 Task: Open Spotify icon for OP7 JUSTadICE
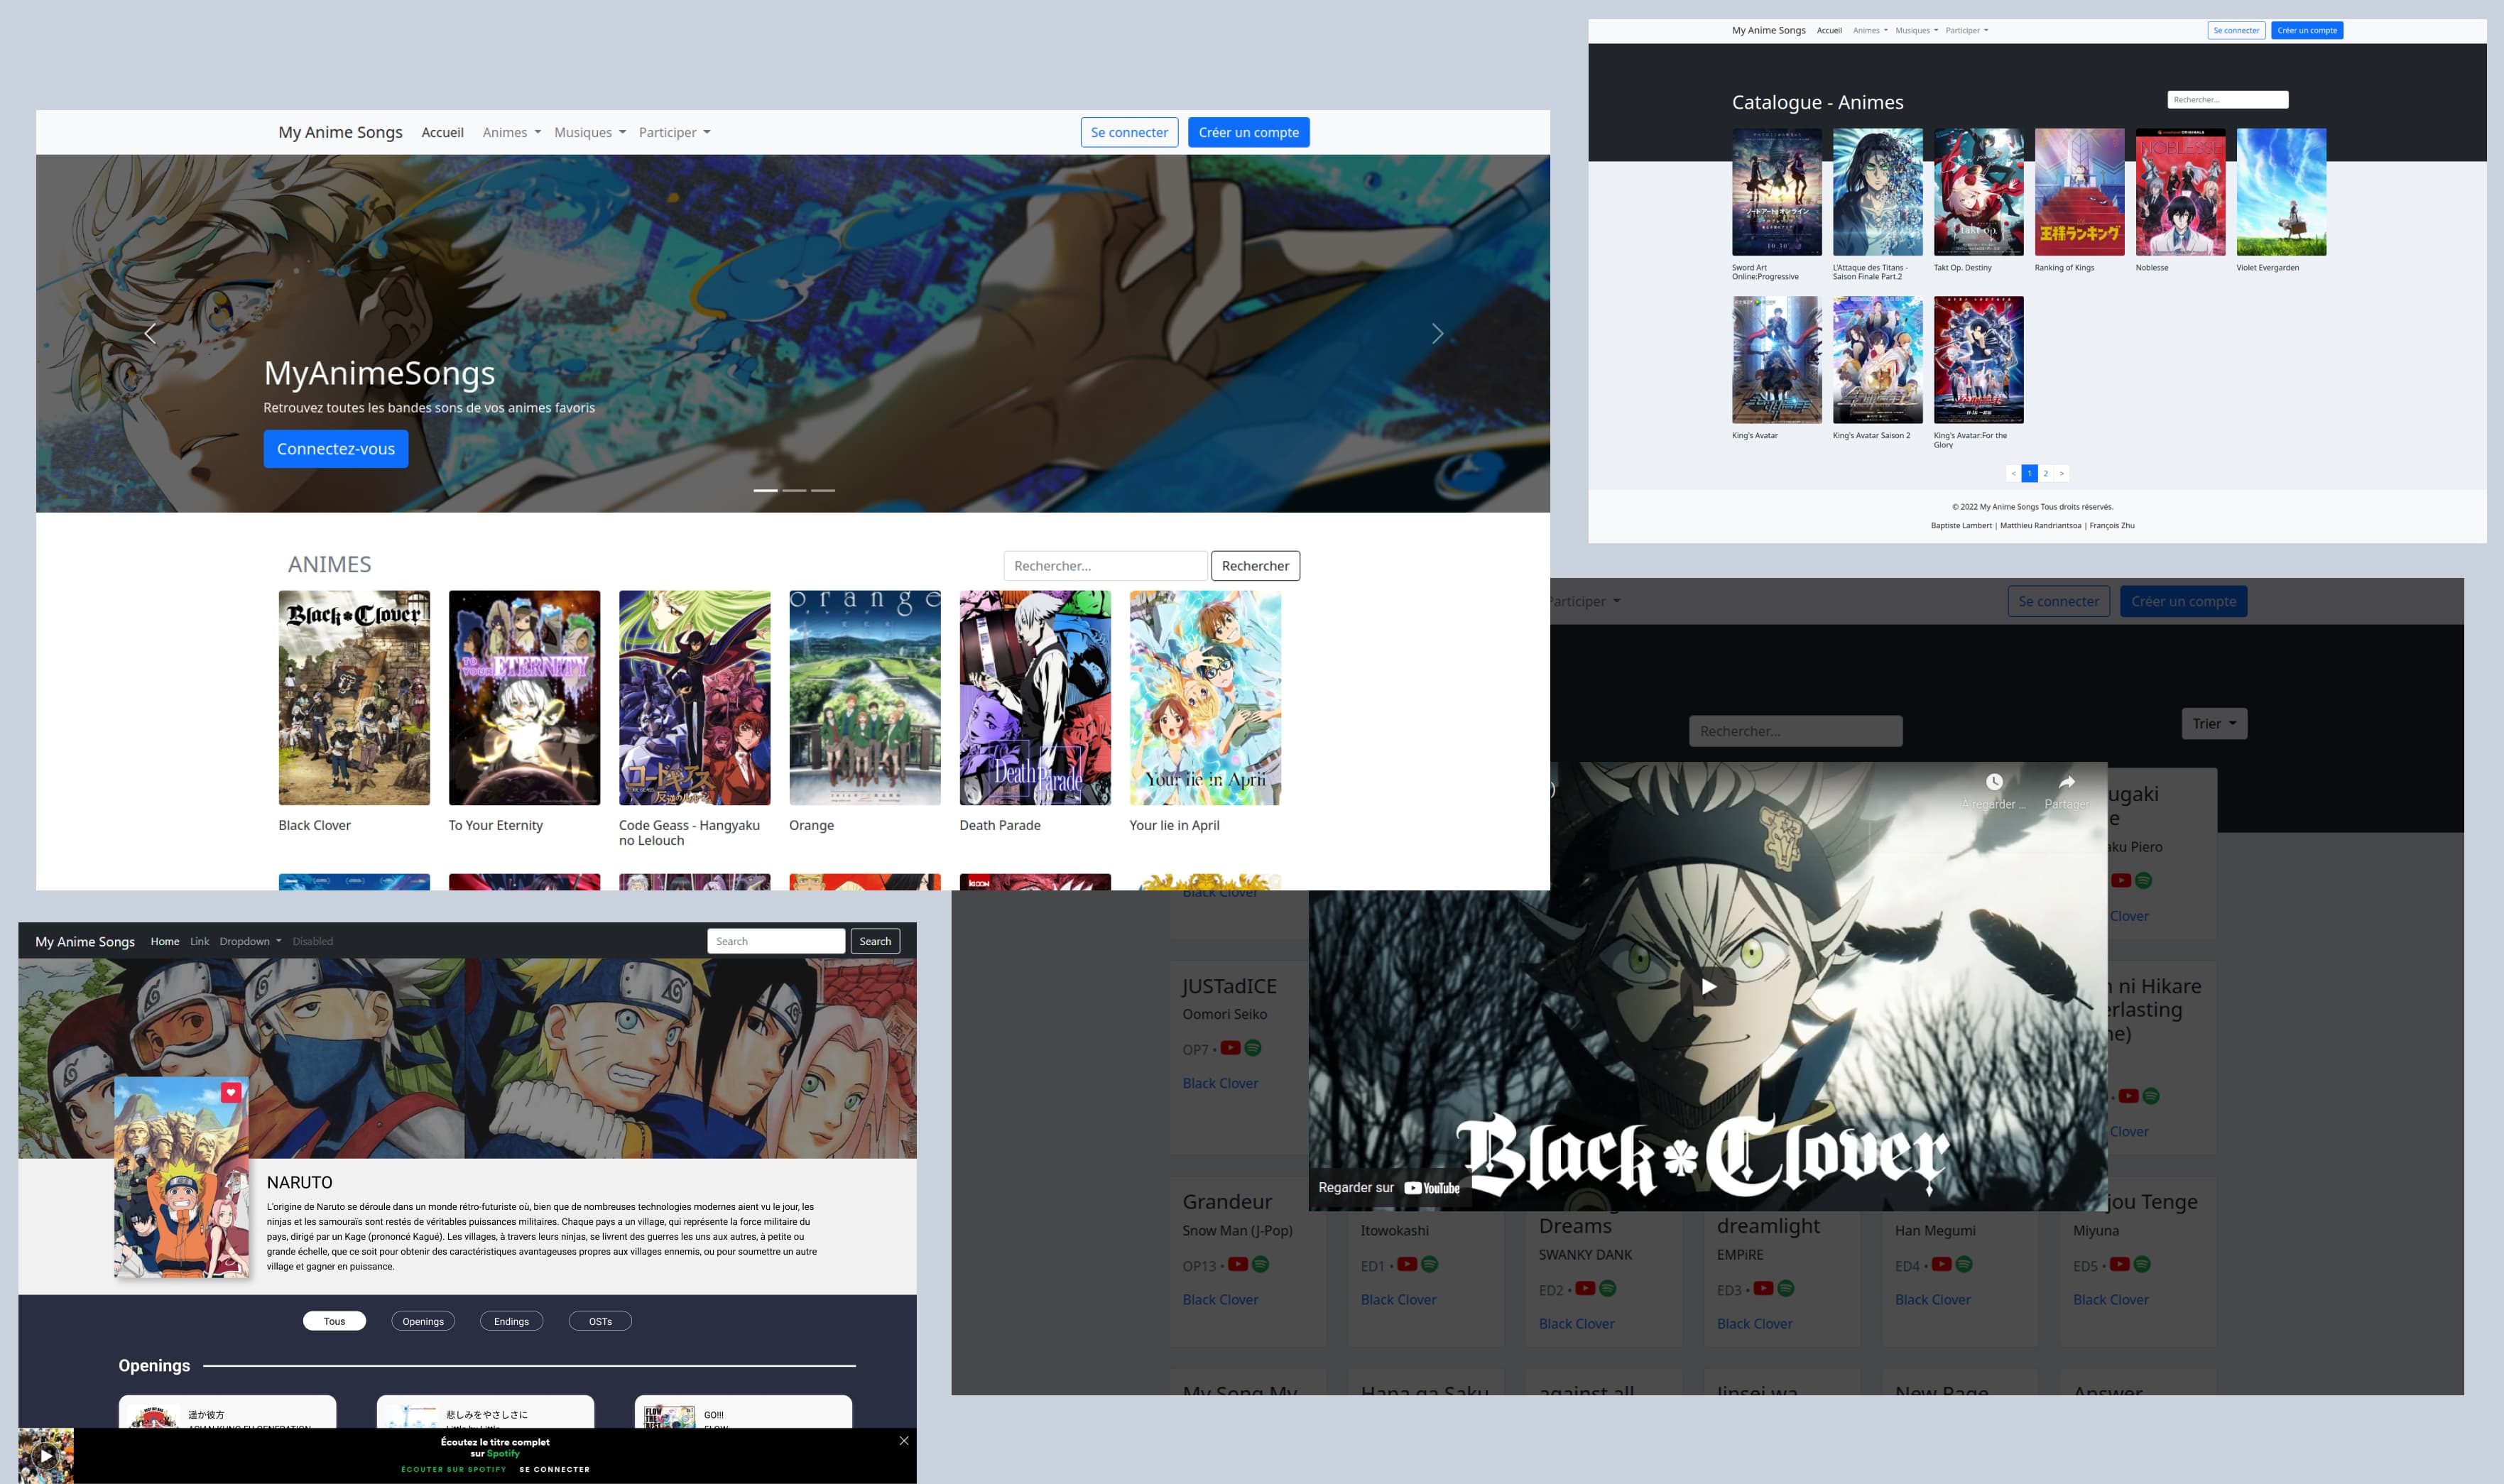pyautogui.click(x=1253, y=1048)
